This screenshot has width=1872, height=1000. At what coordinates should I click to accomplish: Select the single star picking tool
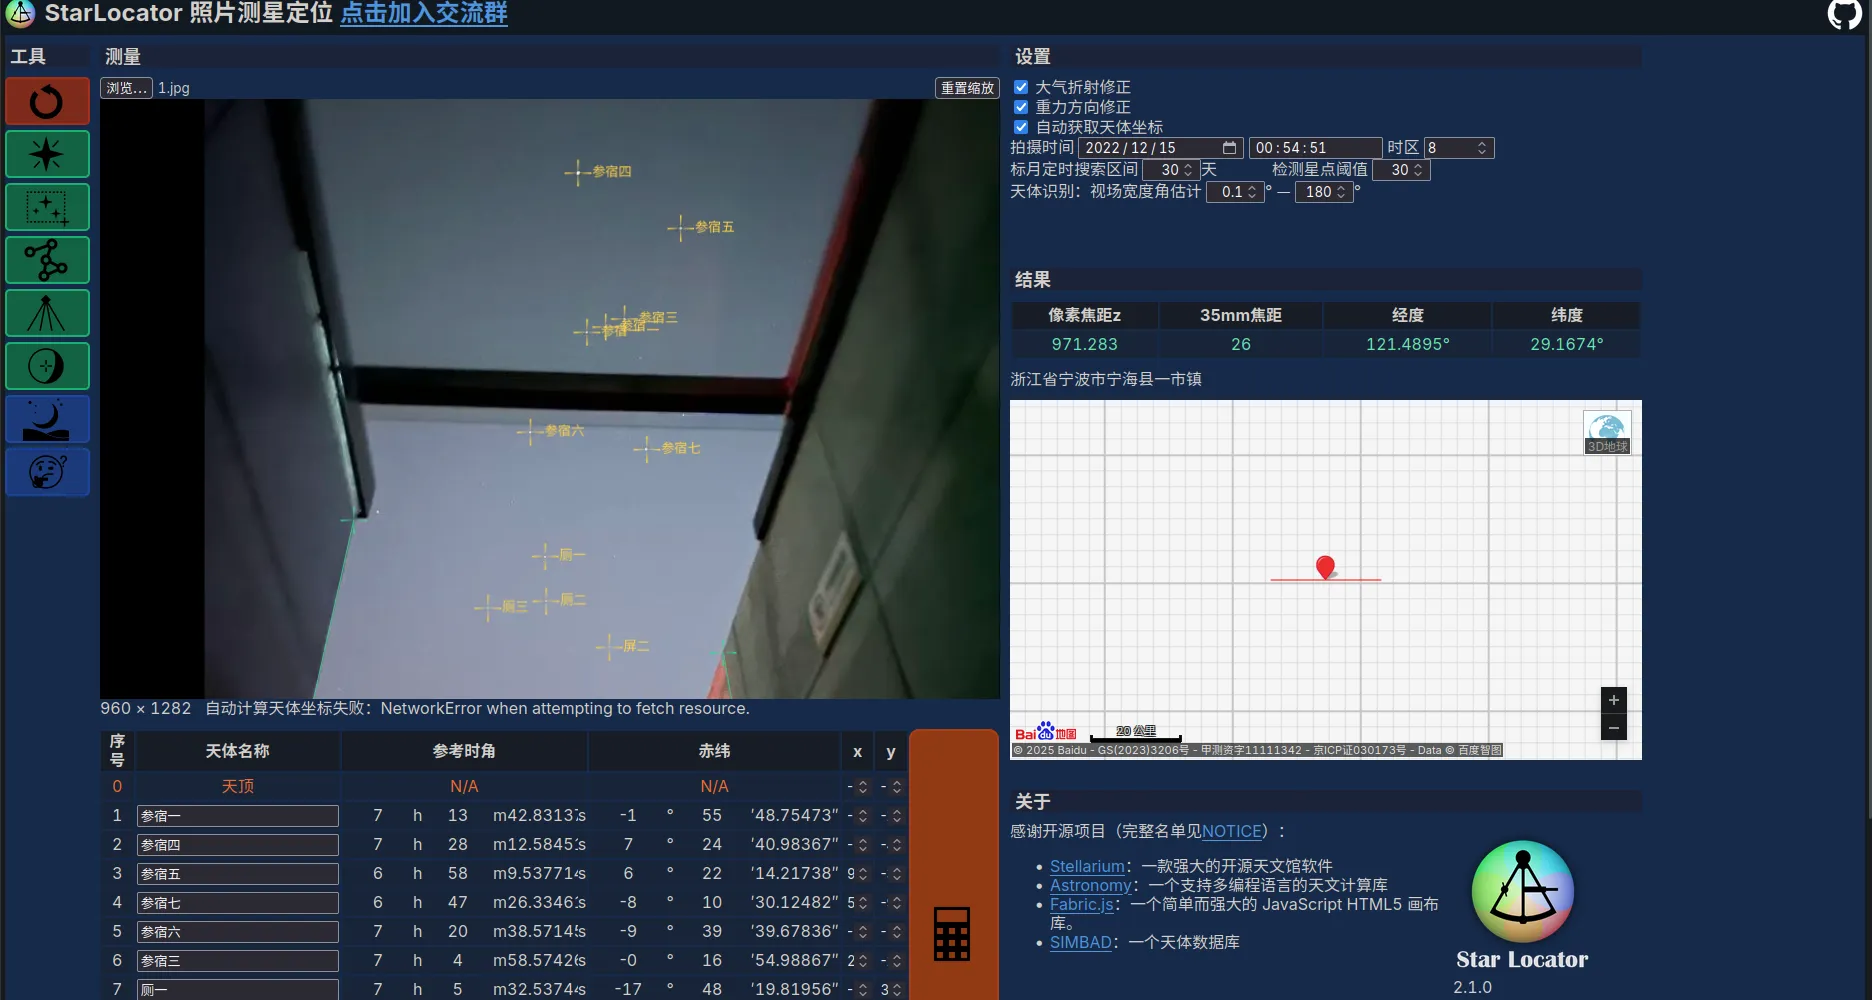[x=47, y=154]
